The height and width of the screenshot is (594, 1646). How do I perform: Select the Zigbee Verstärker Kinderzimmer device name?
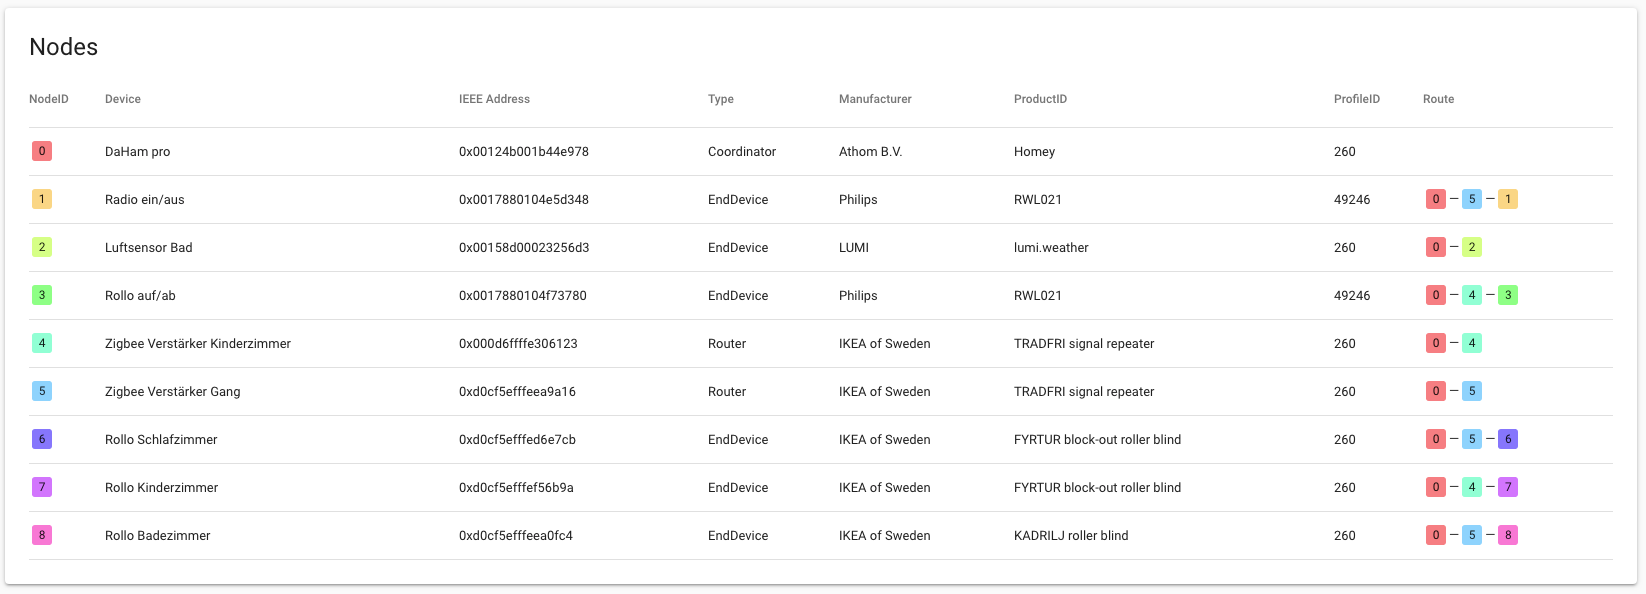(x=198, y=343)
